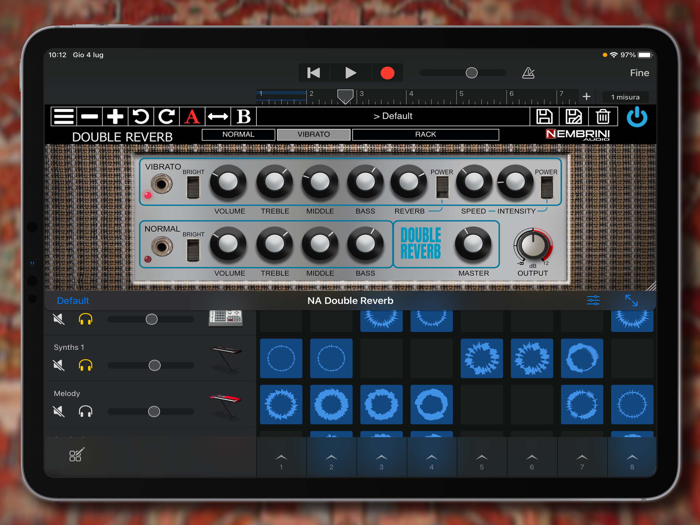Click the Normal input jack
Image resolution: width=700 pixels, height=525 pixels.
point(162,246)
